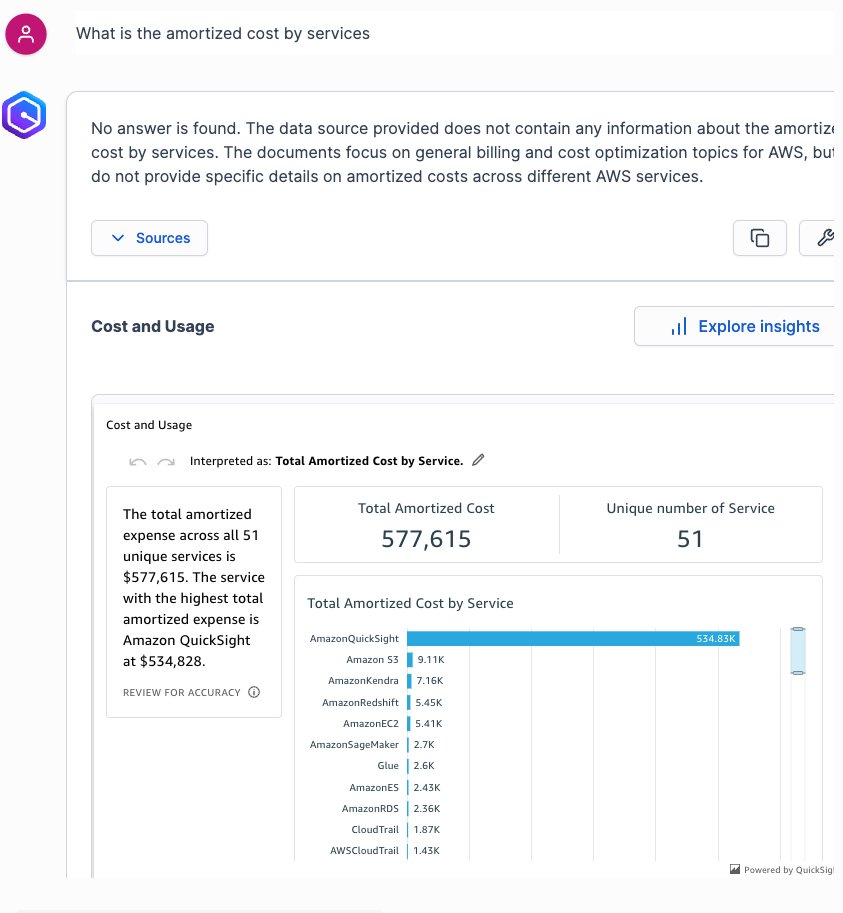The height and width of the screenshot is (913, 843).
Task: Click the 2.43K value for AmazonES
Action: click(427, 788)
